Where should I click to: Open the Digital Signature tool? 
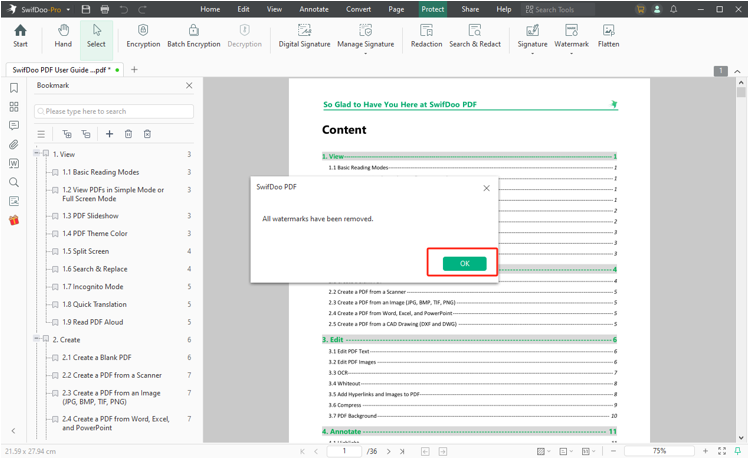(x=304, y=36)
